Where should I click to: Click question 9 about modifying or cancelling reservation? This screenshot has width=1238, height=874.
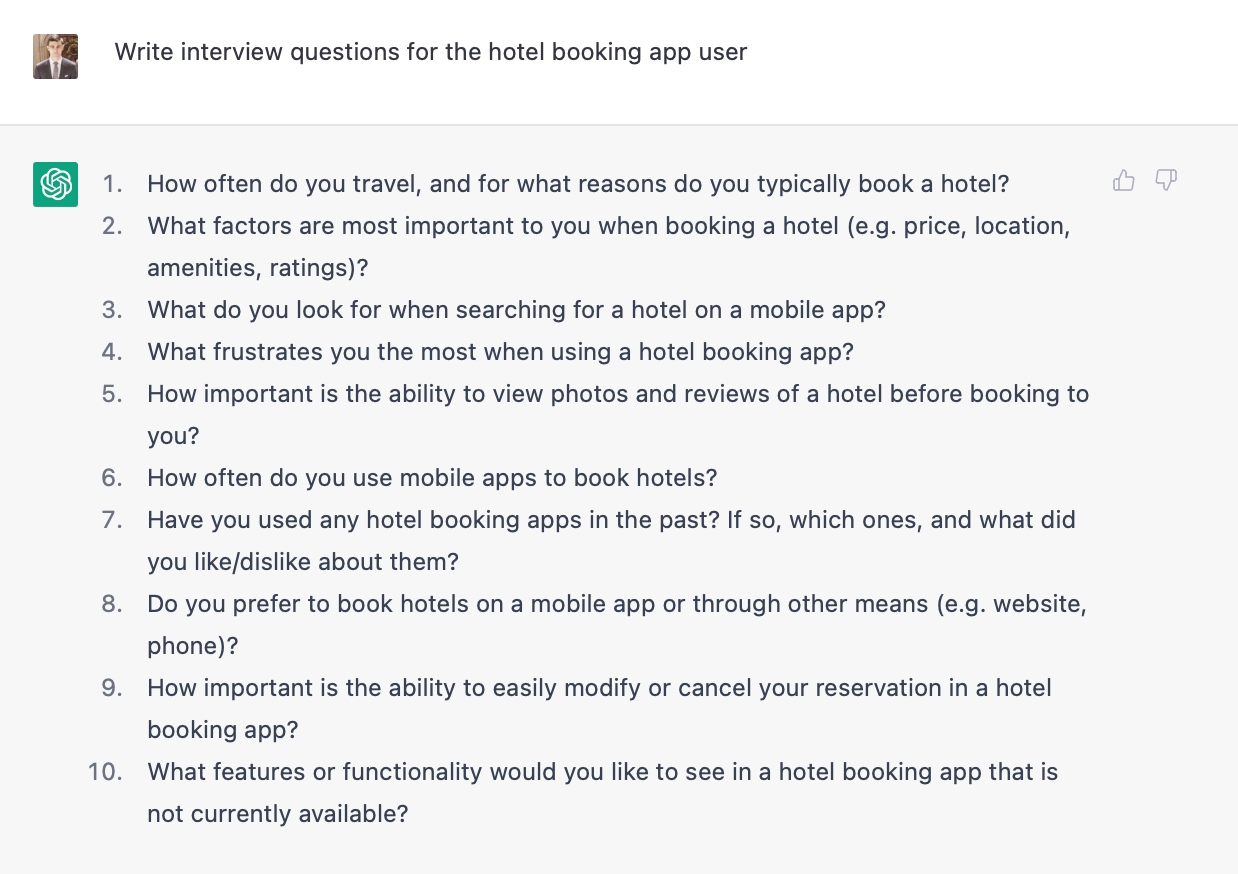click(x=599, y=688)
